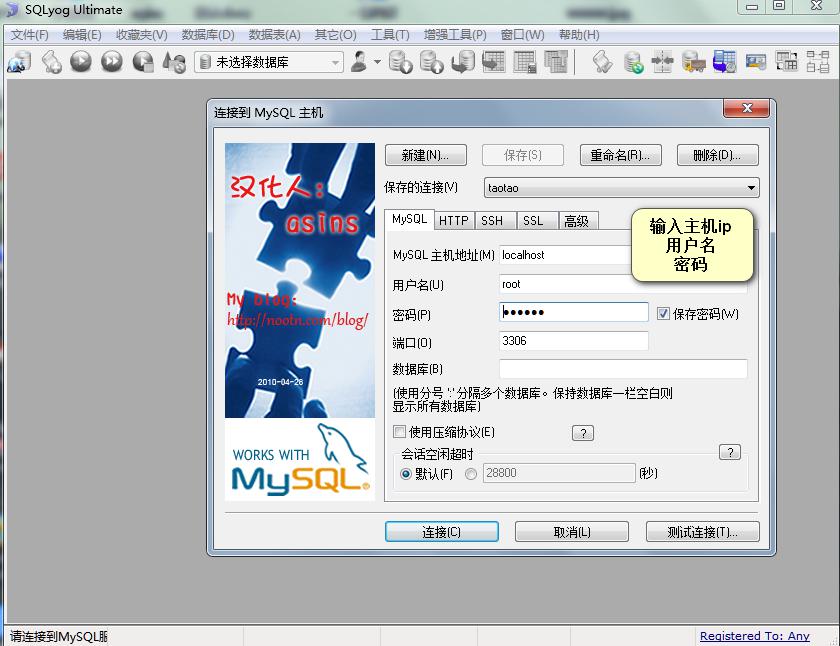Open the 数据库(D) menu
The height and width of the screenshot is (646, 840).
208,35
